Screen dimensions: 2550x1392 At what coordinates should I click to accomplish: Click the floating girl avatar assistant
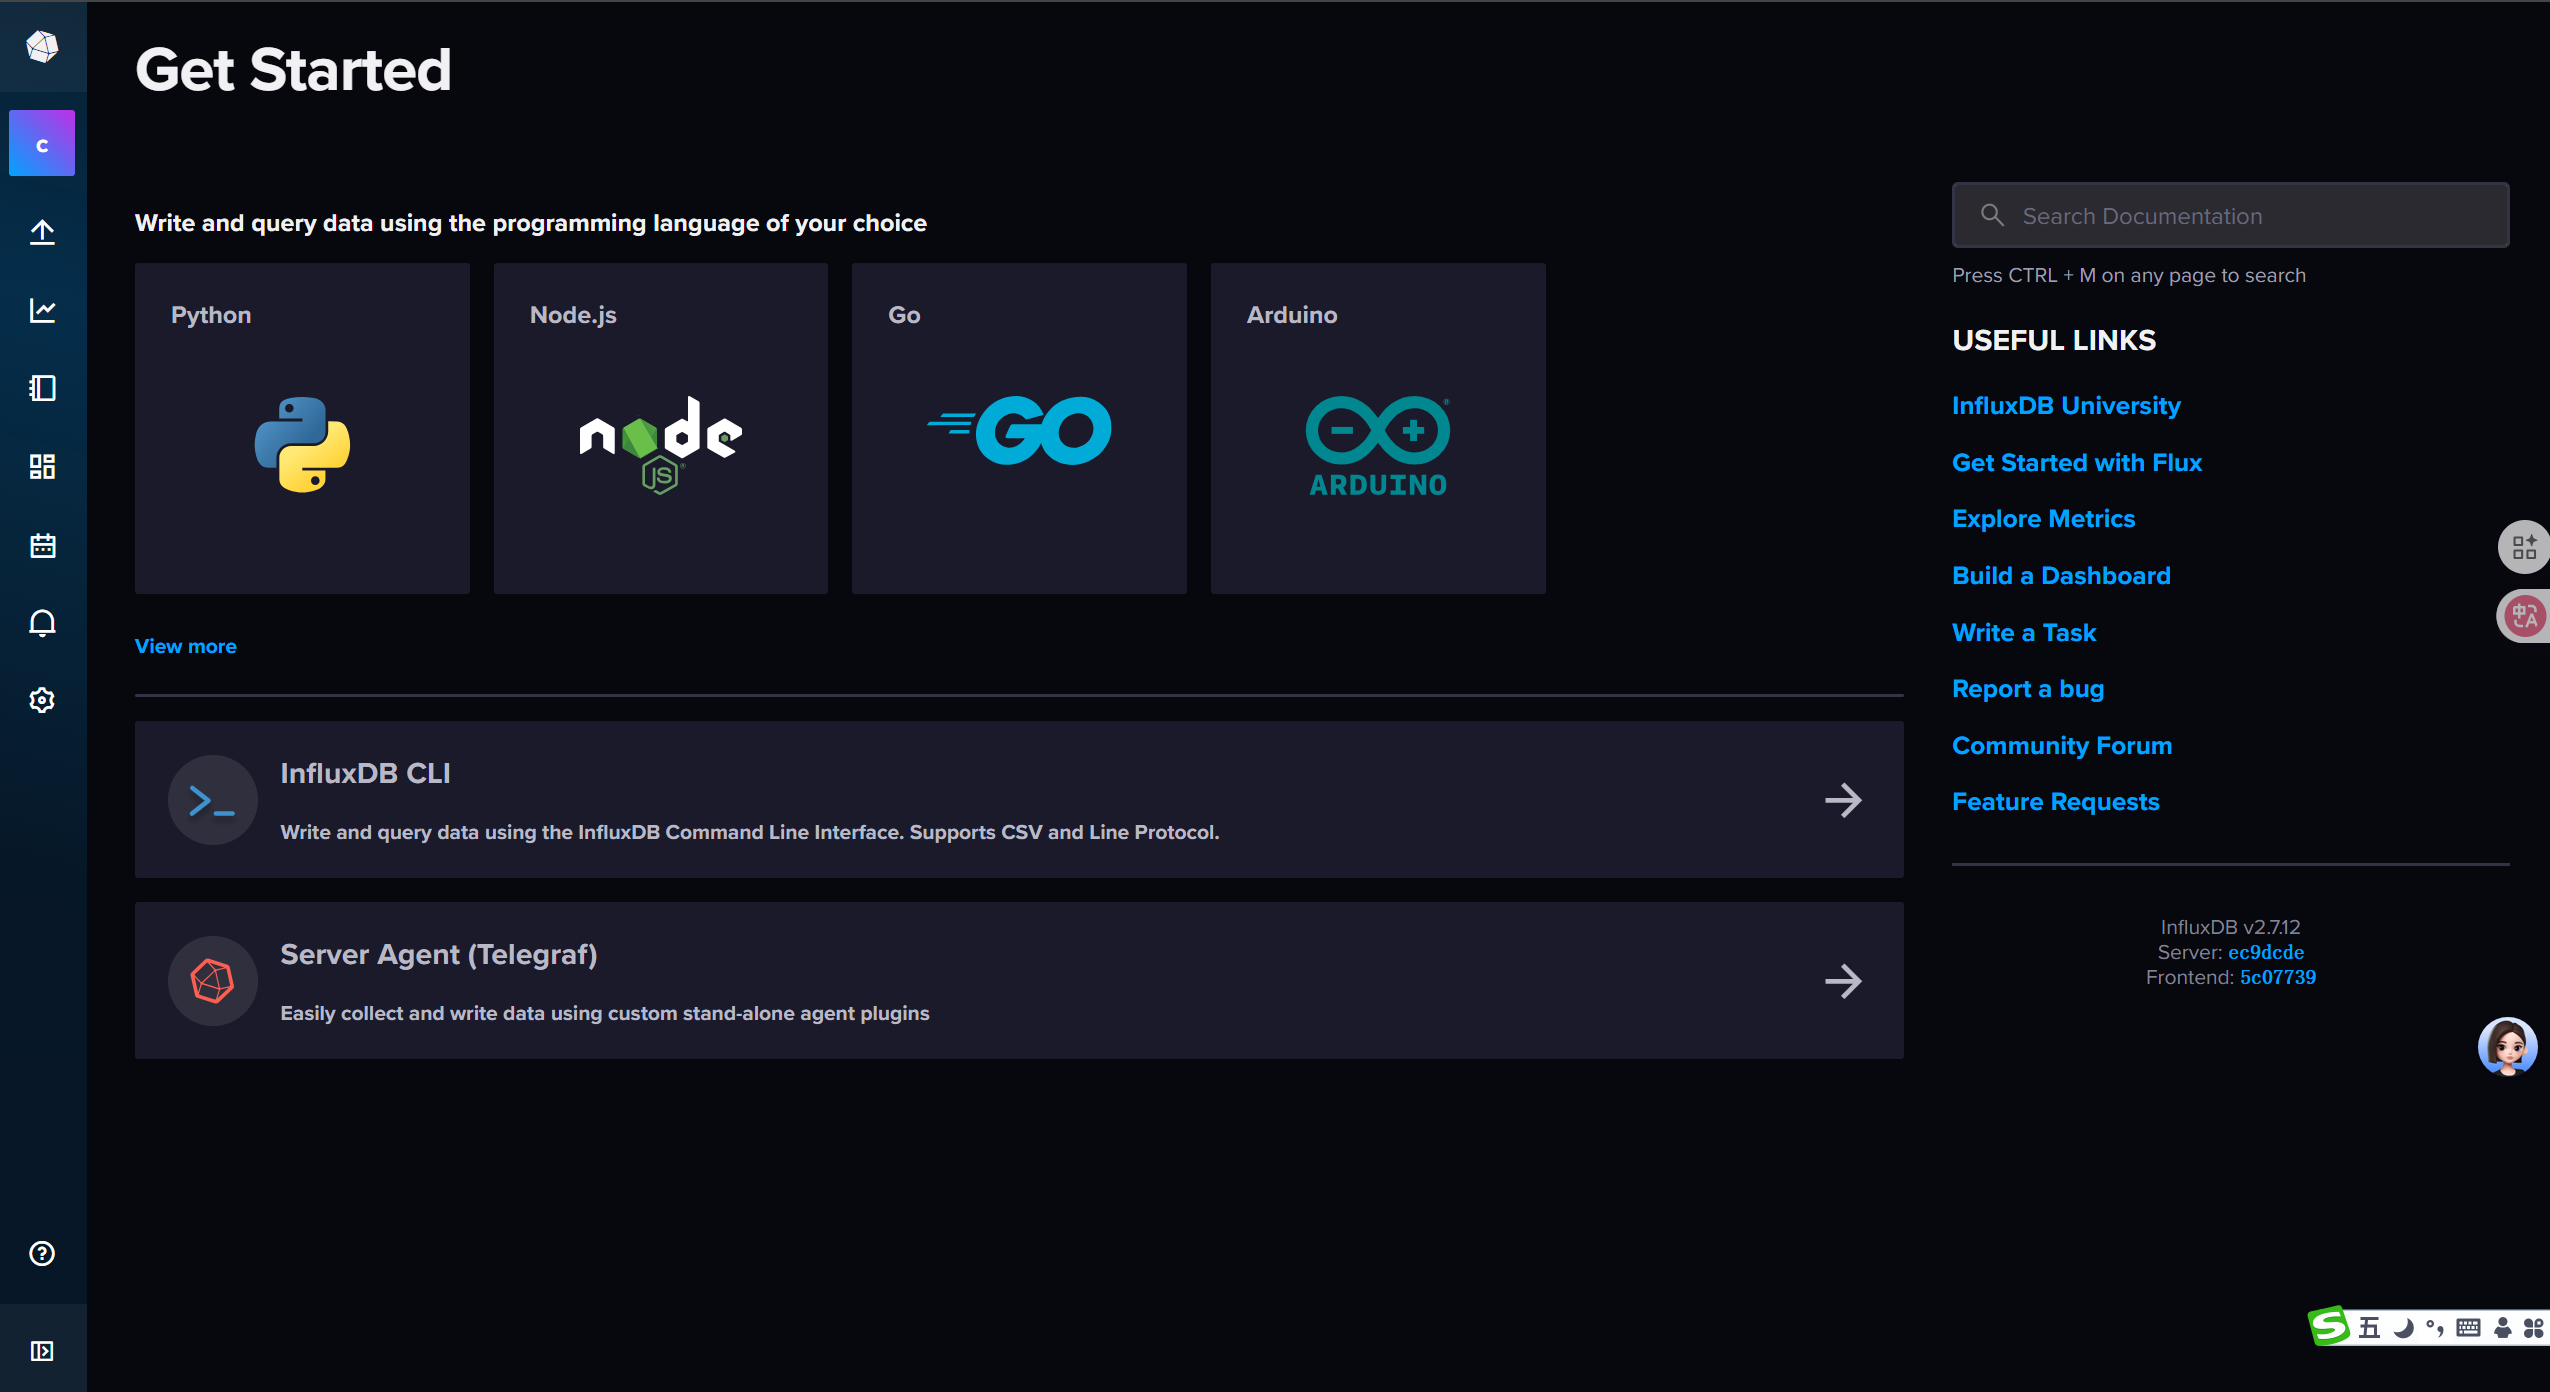point(2507,1046)
